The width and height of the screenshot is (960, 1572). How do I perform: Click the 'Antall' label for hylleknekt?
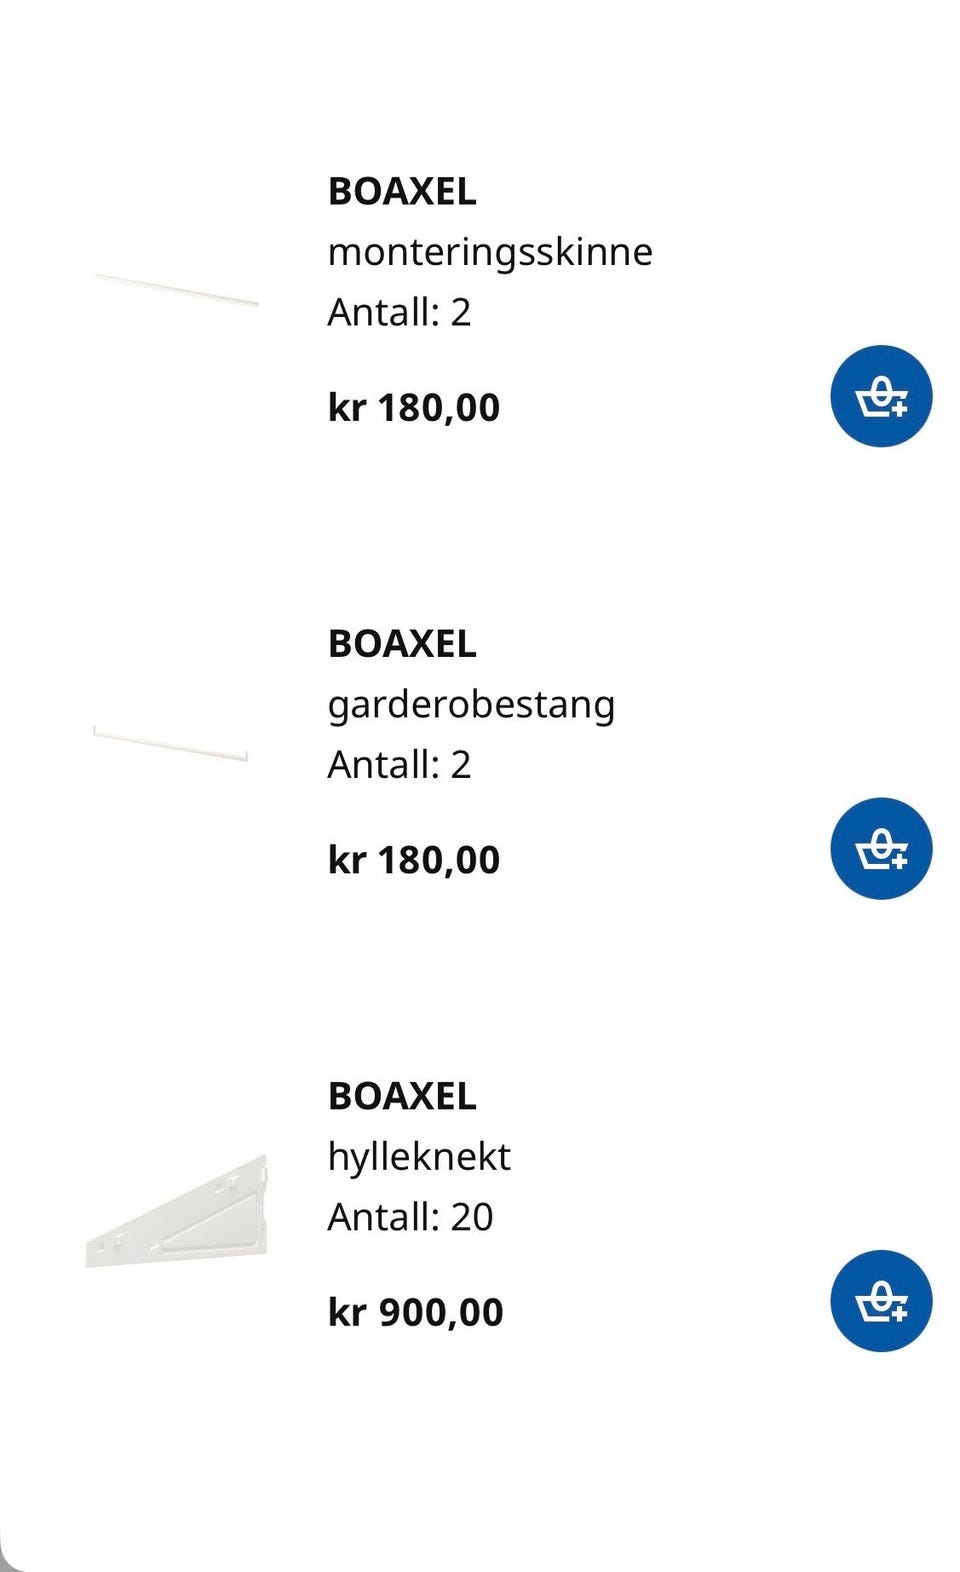(x=383, y=1217)
